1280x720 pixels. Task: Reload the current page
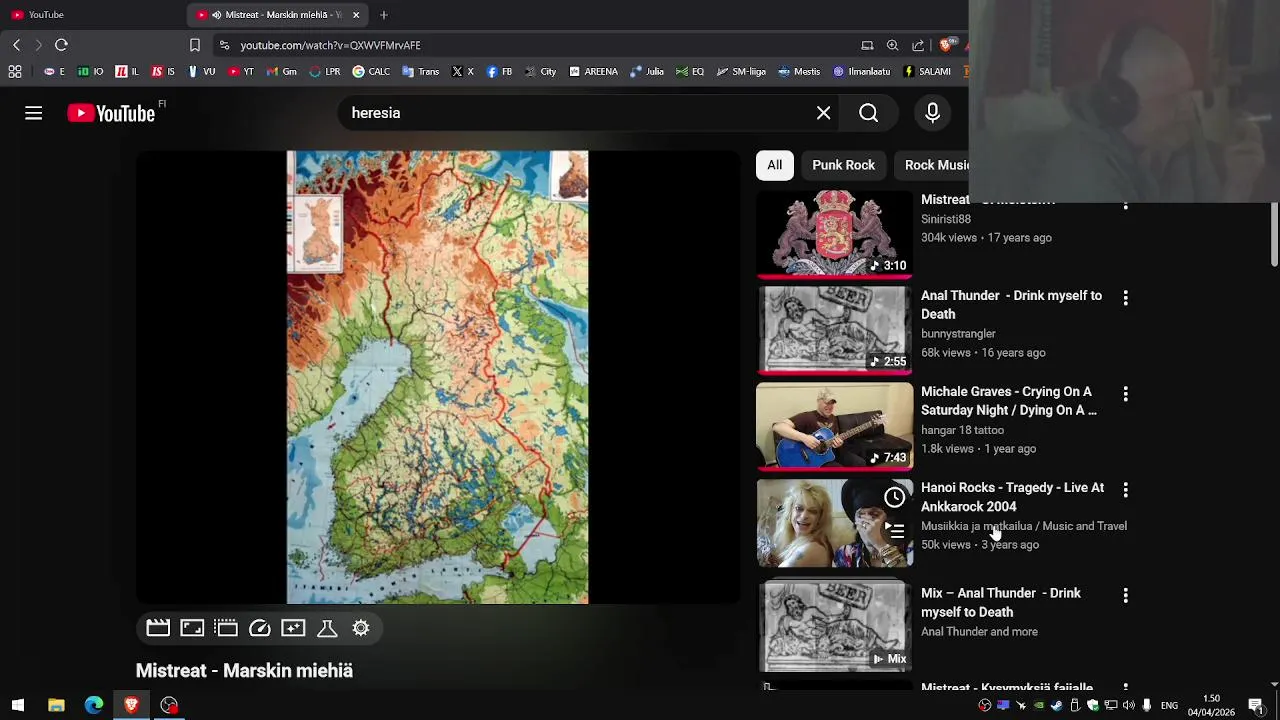[x=61, y=45]
